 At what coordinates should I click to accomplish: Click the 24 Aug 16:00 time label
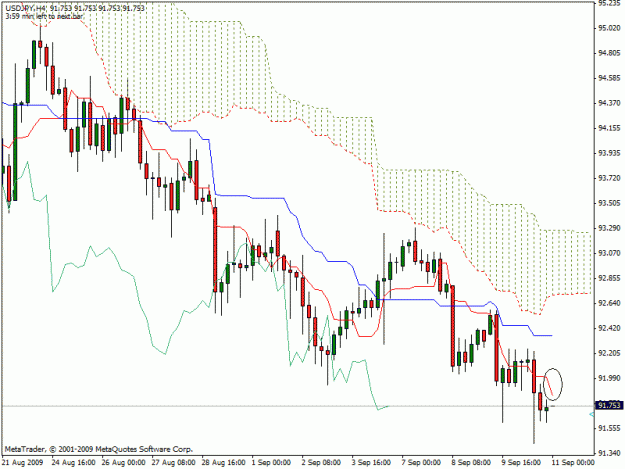pyautogui.click(x=73, y=463)
